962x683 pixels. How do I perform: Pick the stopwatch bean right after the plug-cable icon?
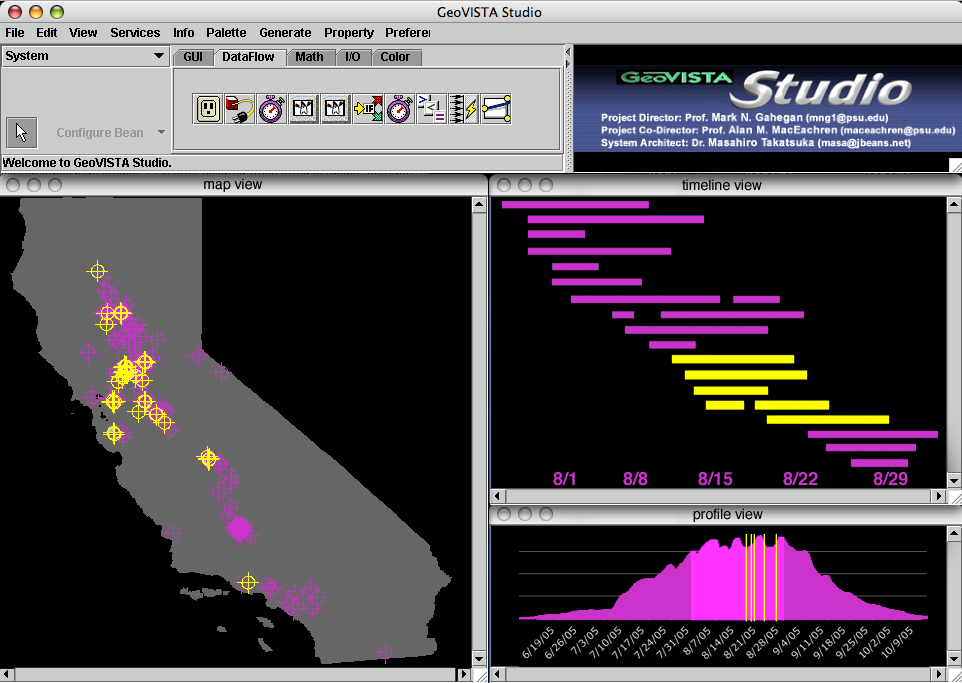click(272, 109)
